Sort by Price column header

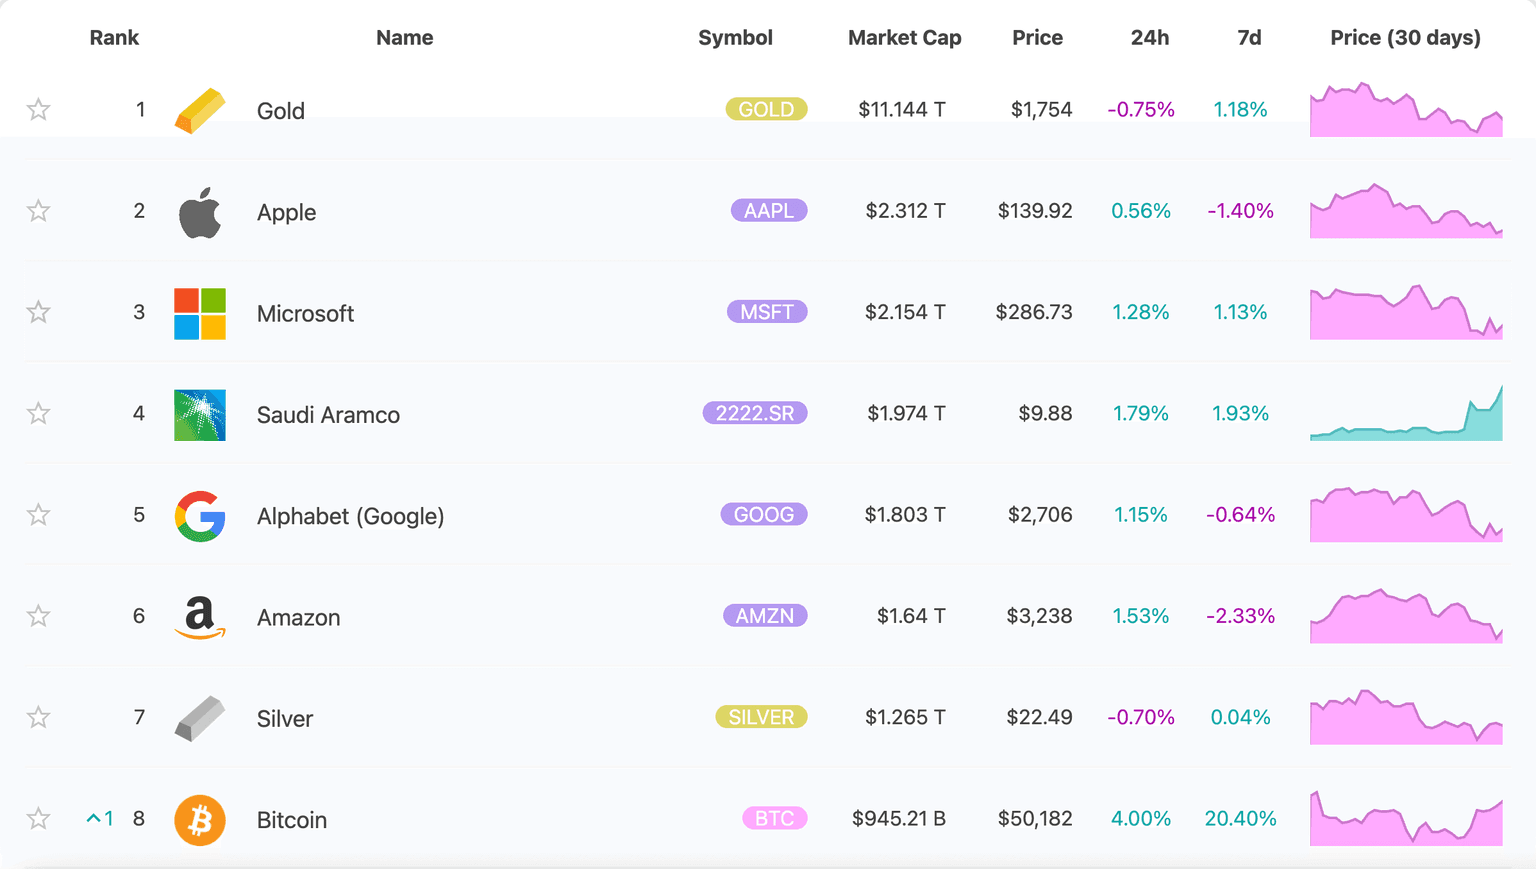(1037, 38)
